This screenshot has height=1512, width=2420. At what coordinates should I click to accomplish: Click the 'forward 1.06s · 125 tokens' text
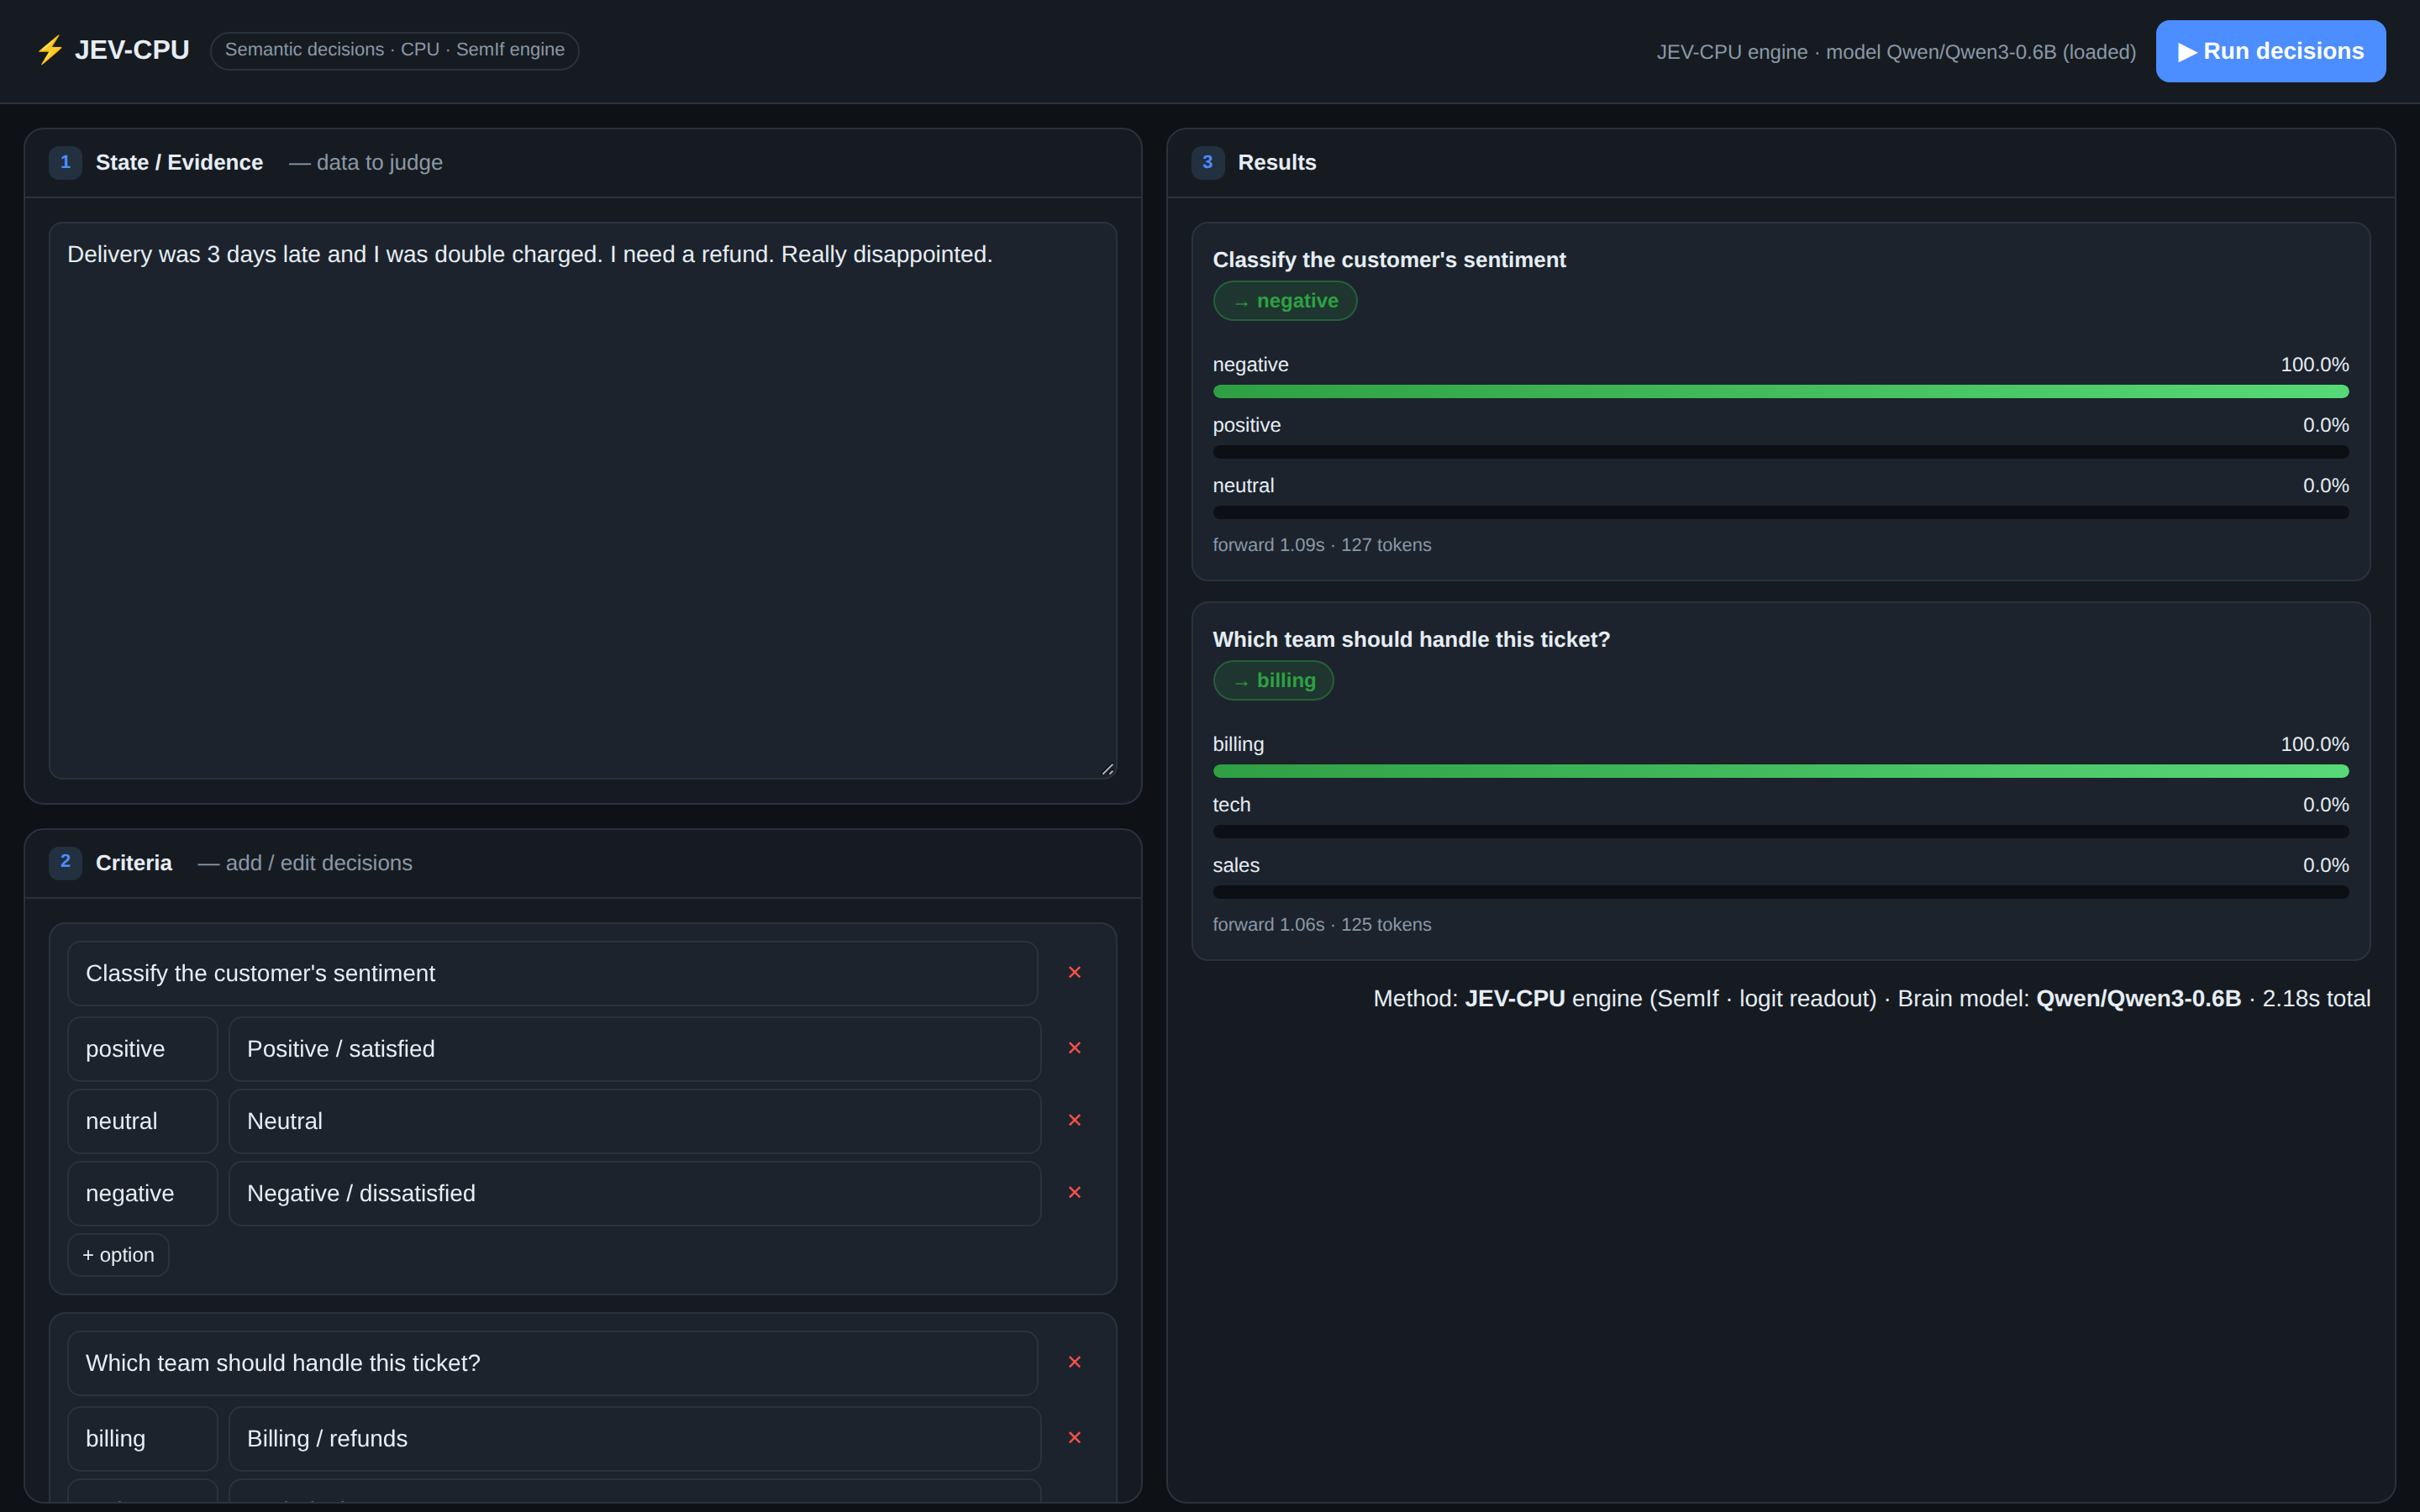(x=1321, y=925)
